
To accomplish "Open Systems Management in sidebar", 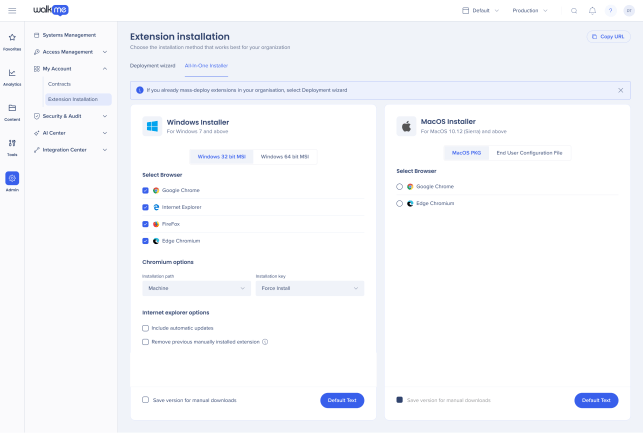I will click(69, 35).
